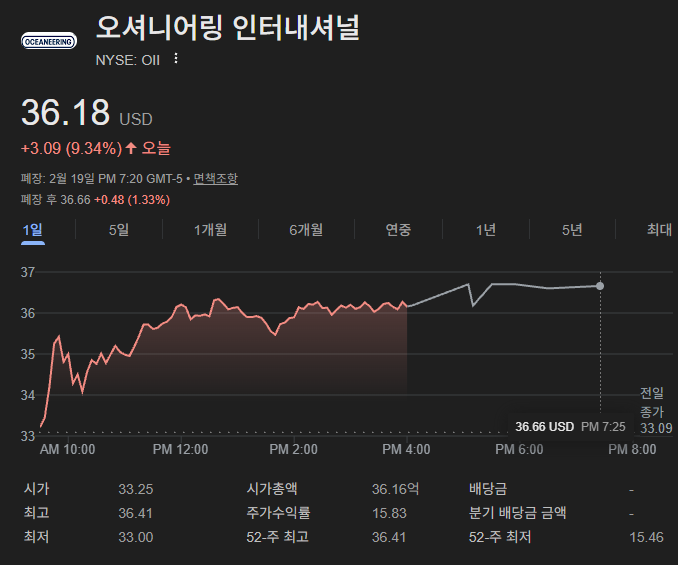Open the 면책조항 disclaimer link
678x565 pixels.
coord(215,179)
